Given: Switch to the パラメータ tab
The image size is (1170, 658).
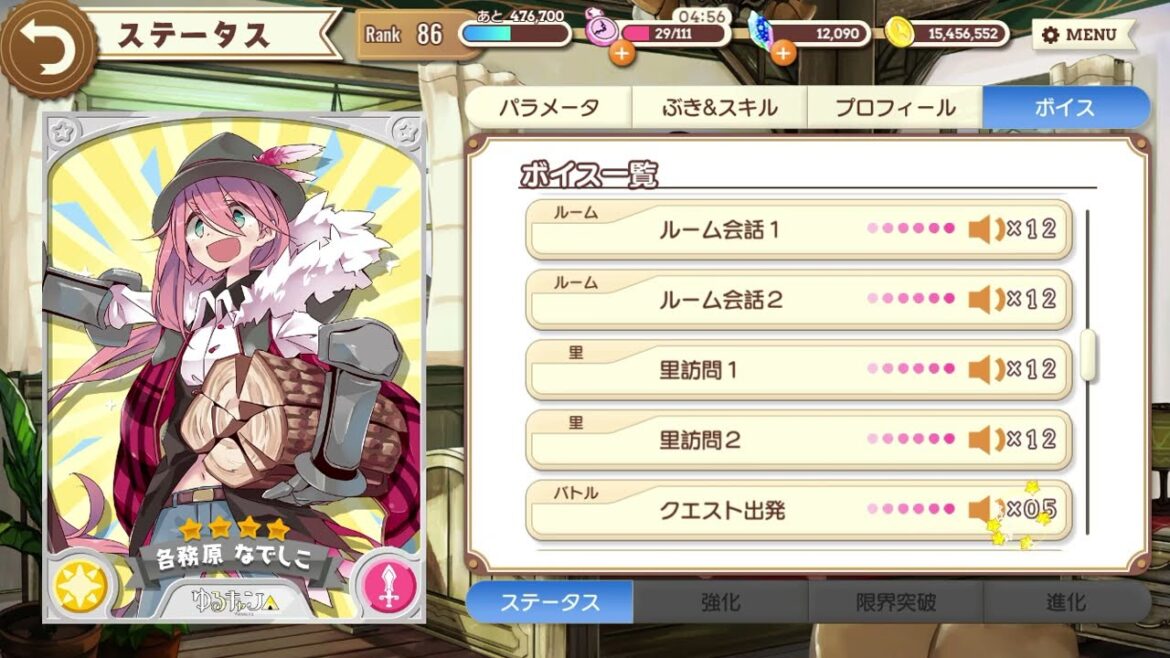Looking at the screenshot, I should pyautogui.click(x=548, y=107).
